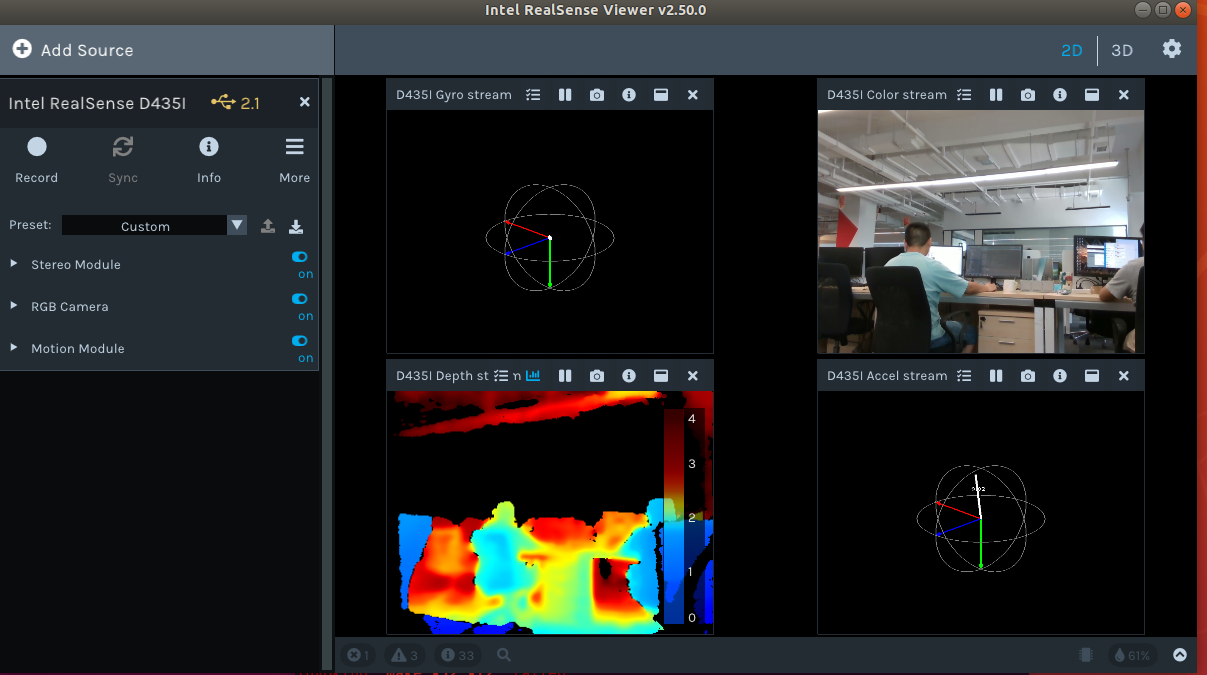This screenshot has height=675, width=1207.
Task: Turn off the RGB Camera toggle
Action: tap(300, 299)
